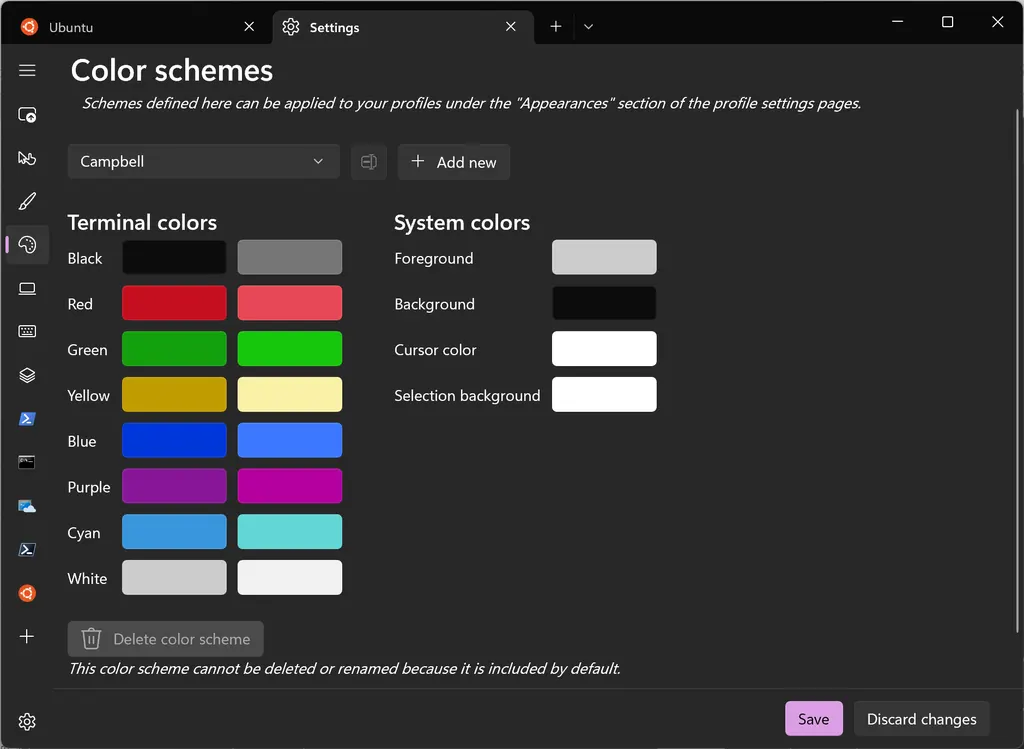The height and width of the screenshot is (749, 1024).
Task: Click Discard changes button
Action: click(x=921, y=718)
